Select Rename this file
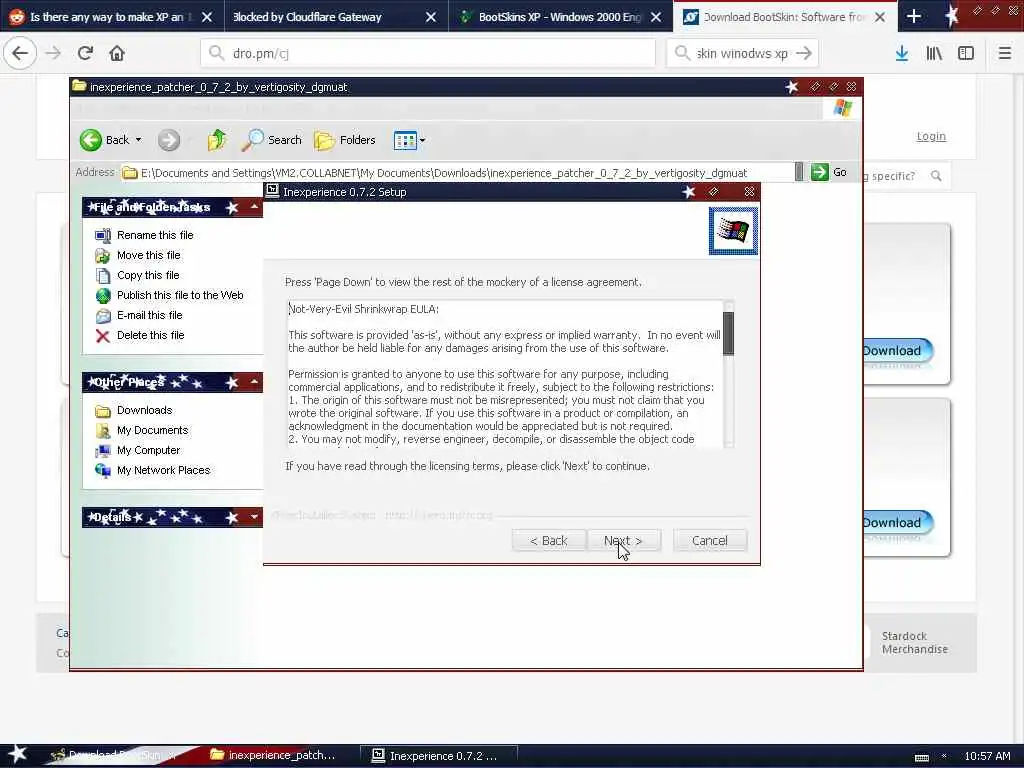Image resolution: width=1024 pixels, height=768 pixels. tap(155, 235)
